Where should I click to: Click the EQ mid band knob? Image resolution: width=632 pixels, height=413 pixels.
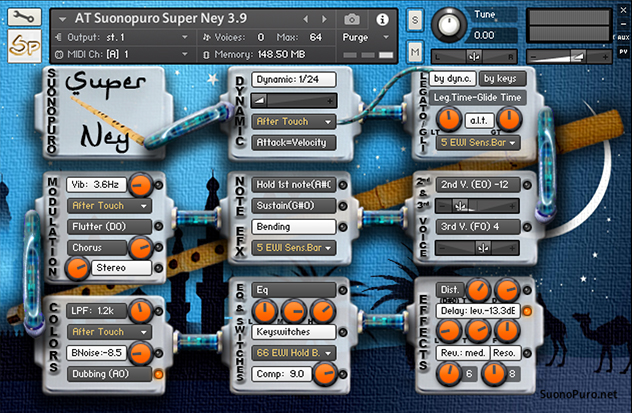tap(294, 311)
